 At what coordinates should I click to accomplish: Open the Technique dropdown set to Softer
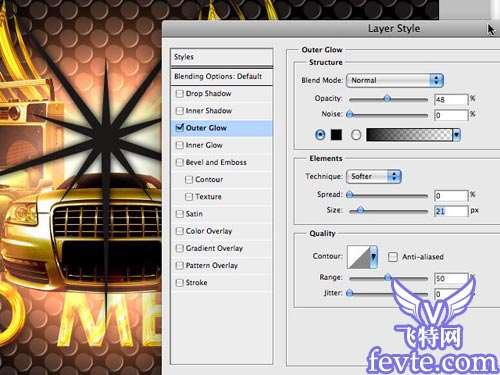pos(374,176)
